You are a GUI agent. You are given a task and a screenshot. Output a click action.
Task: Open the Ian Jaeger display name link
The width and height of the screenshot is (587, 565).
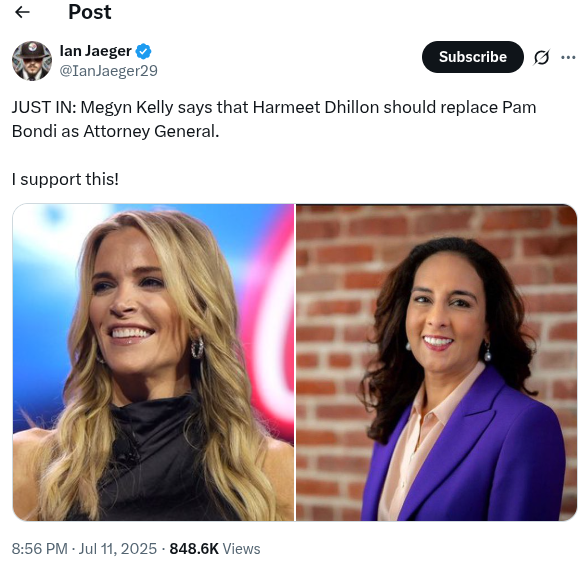[95, 51]
